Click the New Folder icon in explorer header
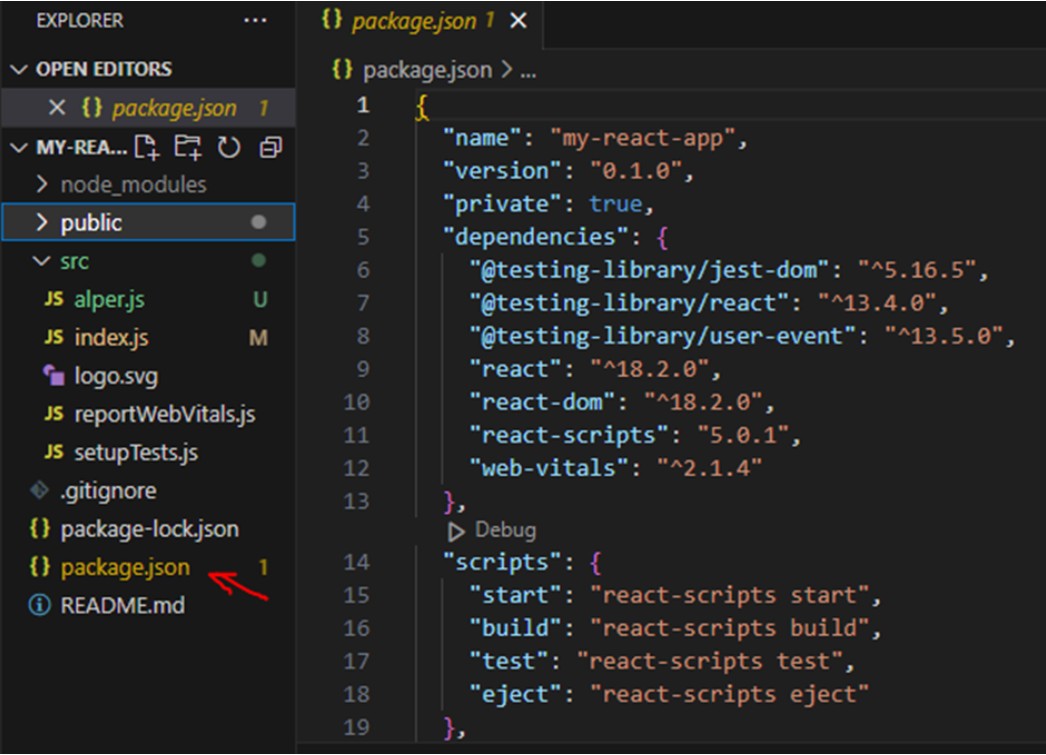 (187, 148)
